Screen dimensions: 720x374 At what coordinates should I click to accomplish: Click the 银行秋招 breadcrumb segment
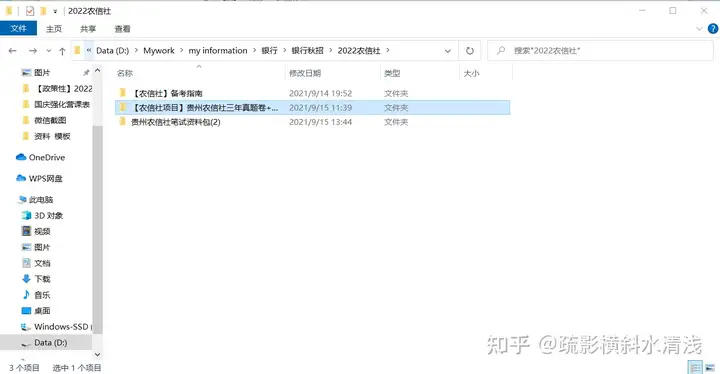coord(307,51)
